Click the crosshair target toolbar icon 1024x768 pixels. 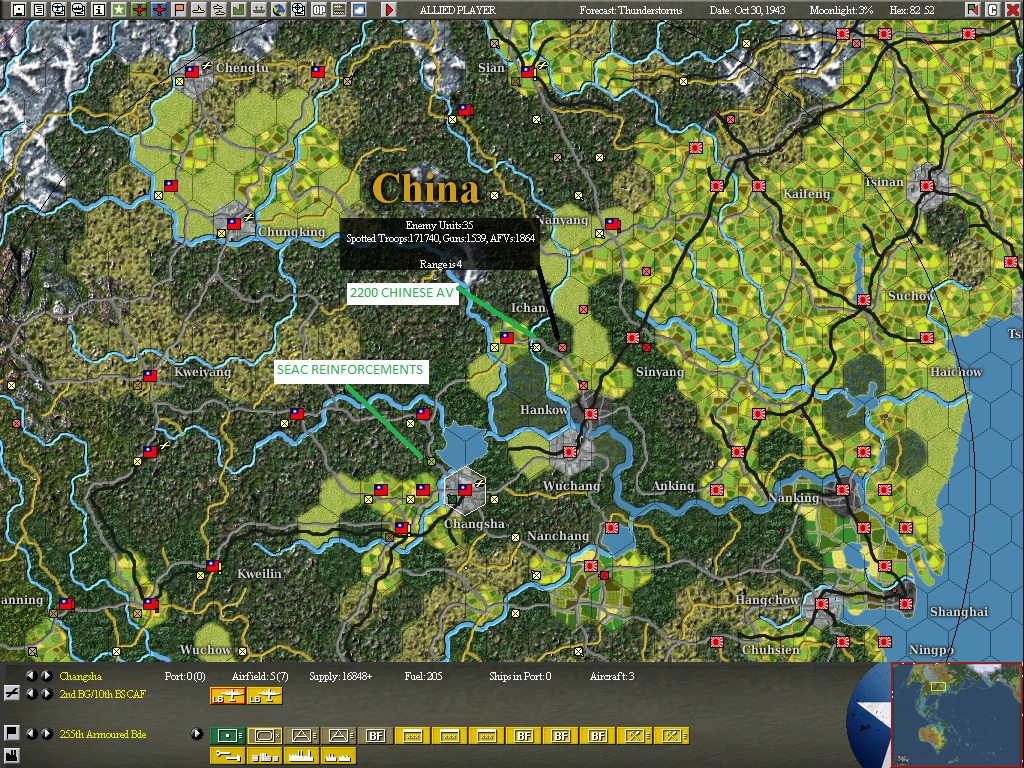tap(298, 10)
